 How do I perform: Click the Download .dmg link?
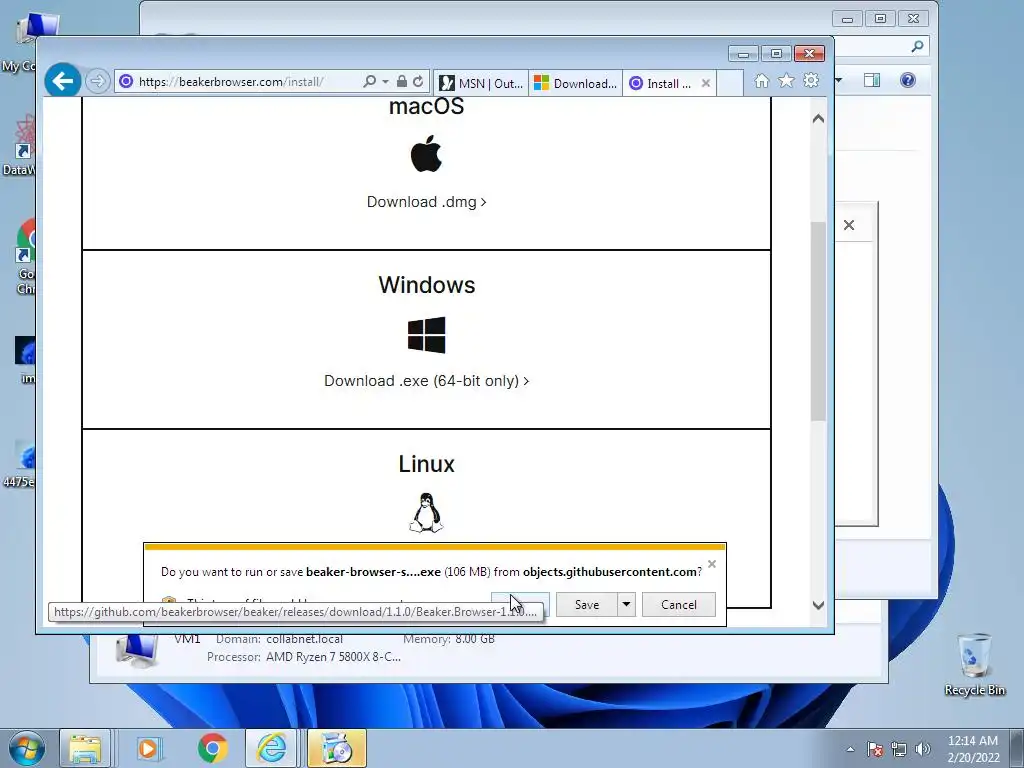pyautogui.click(x=426, y=202)
